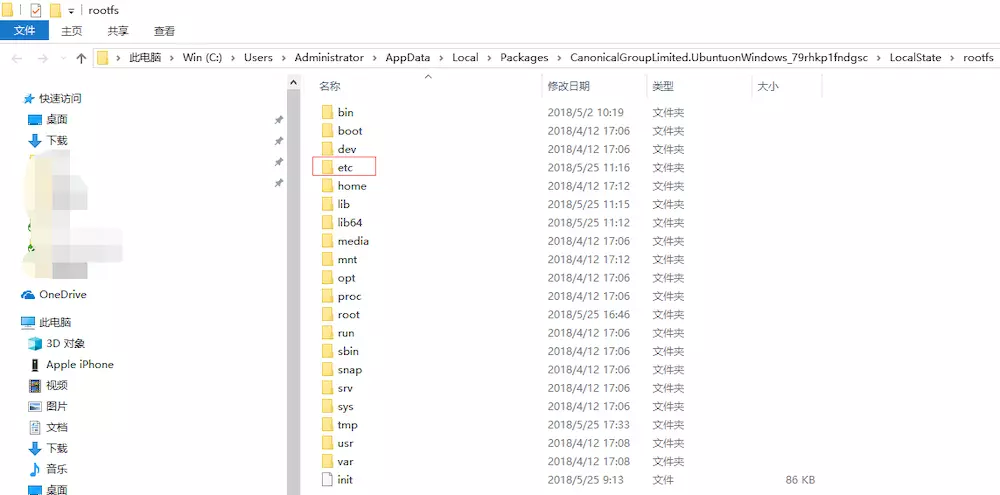Select 快速访问 quick access in sidebar

(60, 99)
